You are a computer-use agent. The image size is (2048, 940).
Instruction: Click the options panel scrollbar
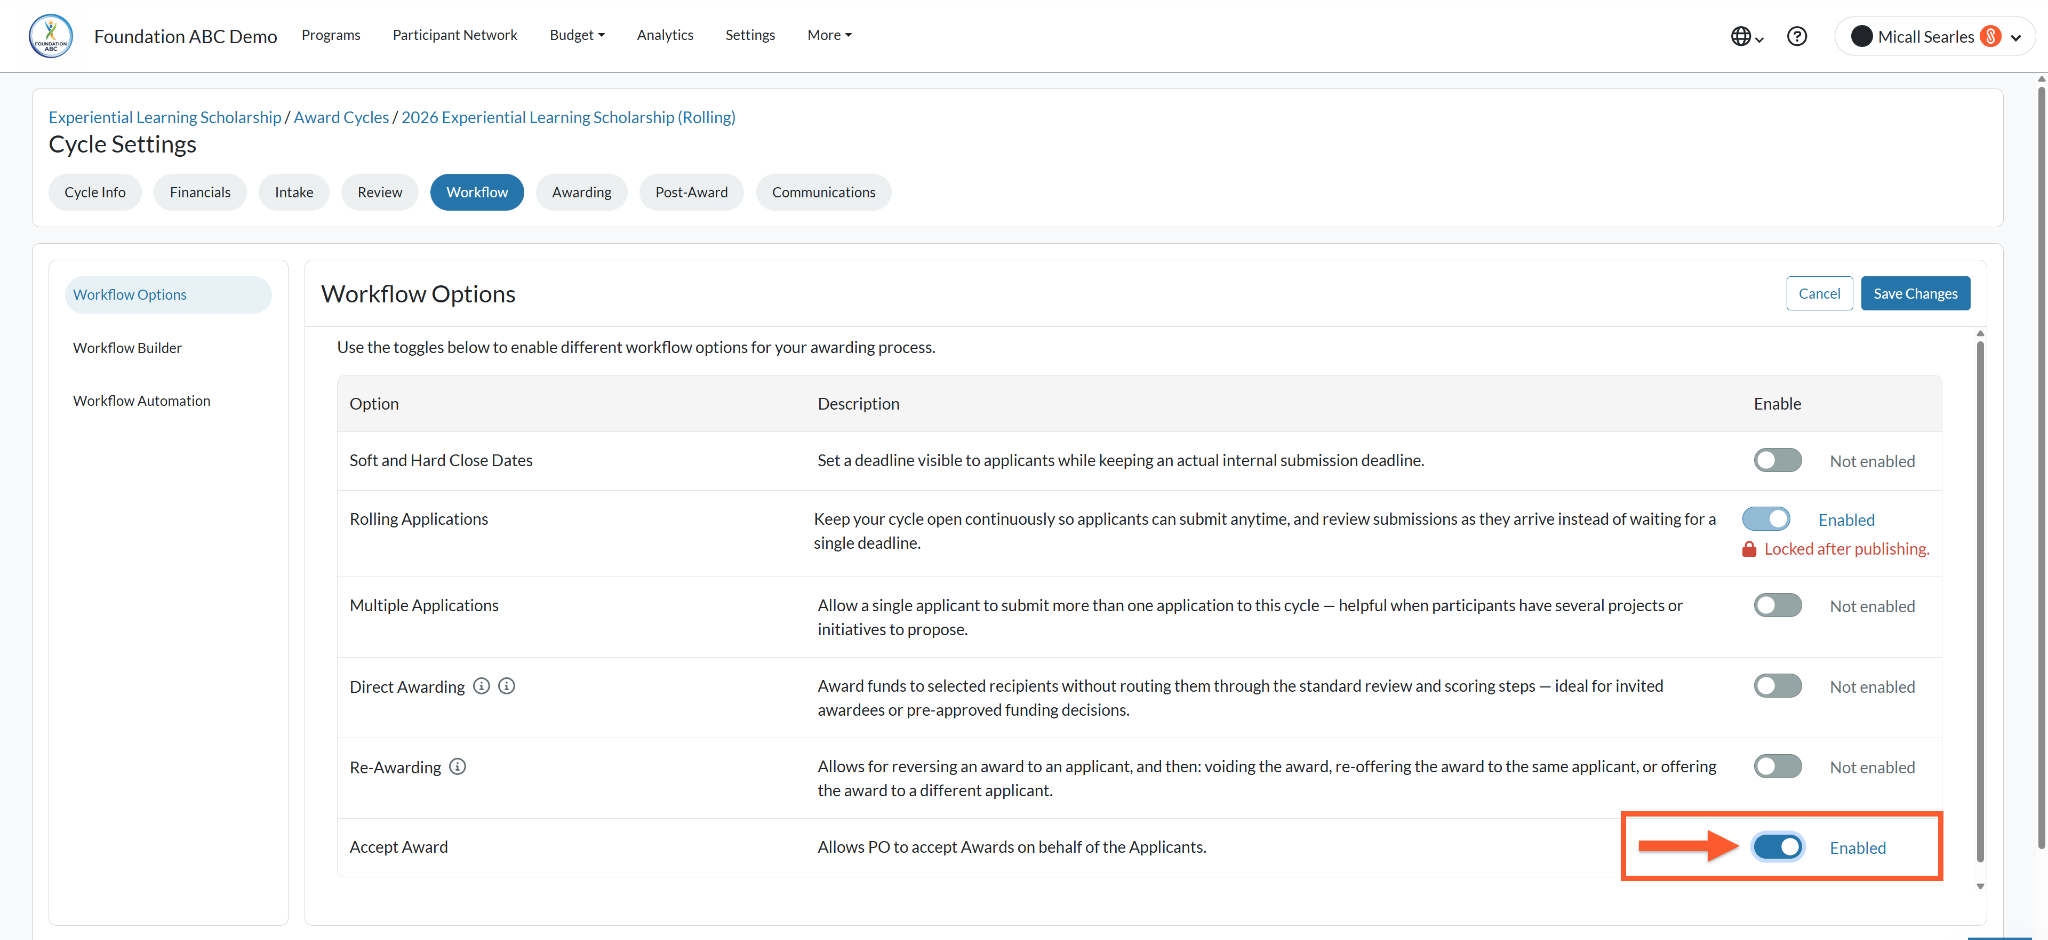coord(1980,601)
